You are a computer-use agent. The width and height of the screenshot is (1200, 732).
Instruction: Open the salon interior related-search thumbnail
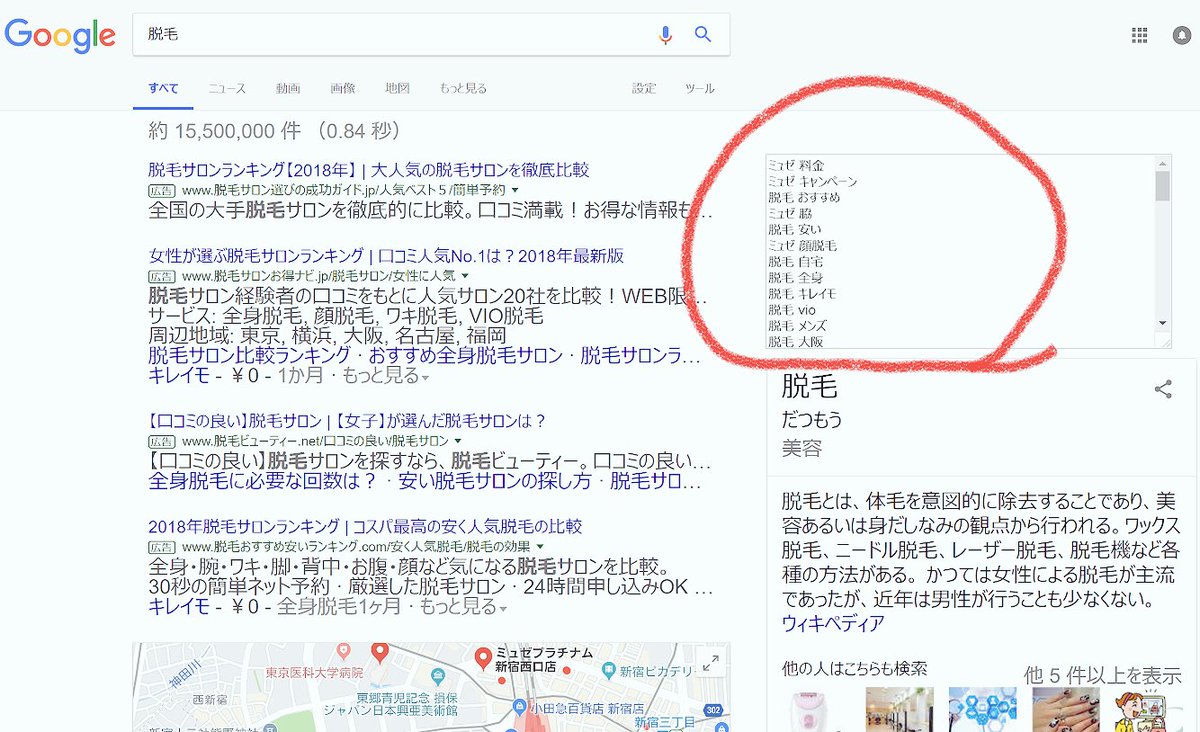pos(899,709)
